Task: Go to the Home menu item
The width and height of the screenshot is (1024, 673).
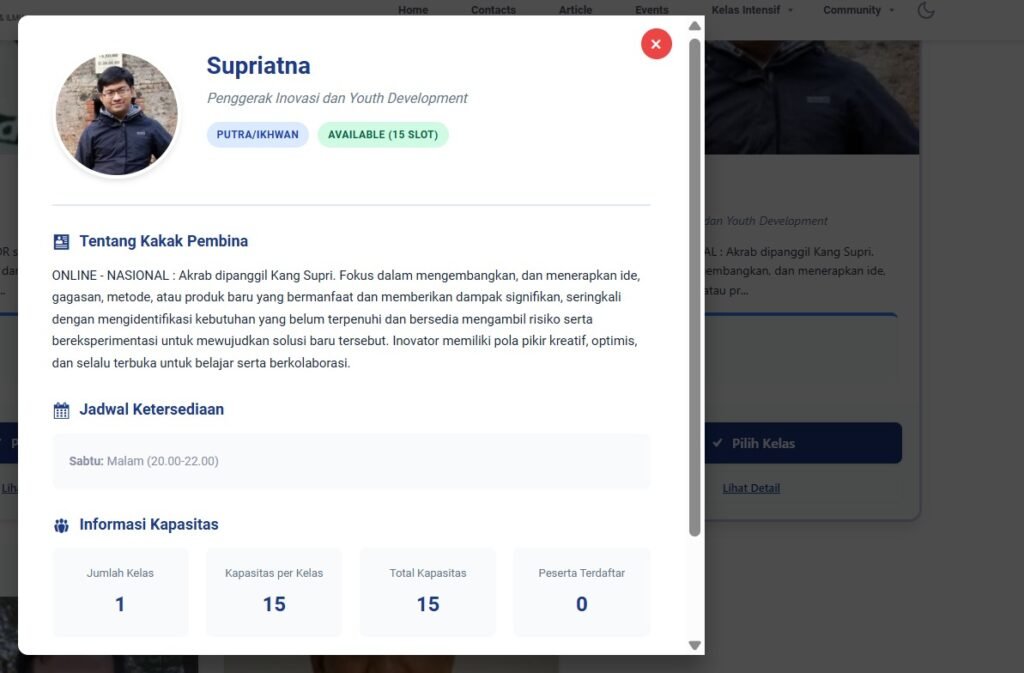Action: [413, 10]
